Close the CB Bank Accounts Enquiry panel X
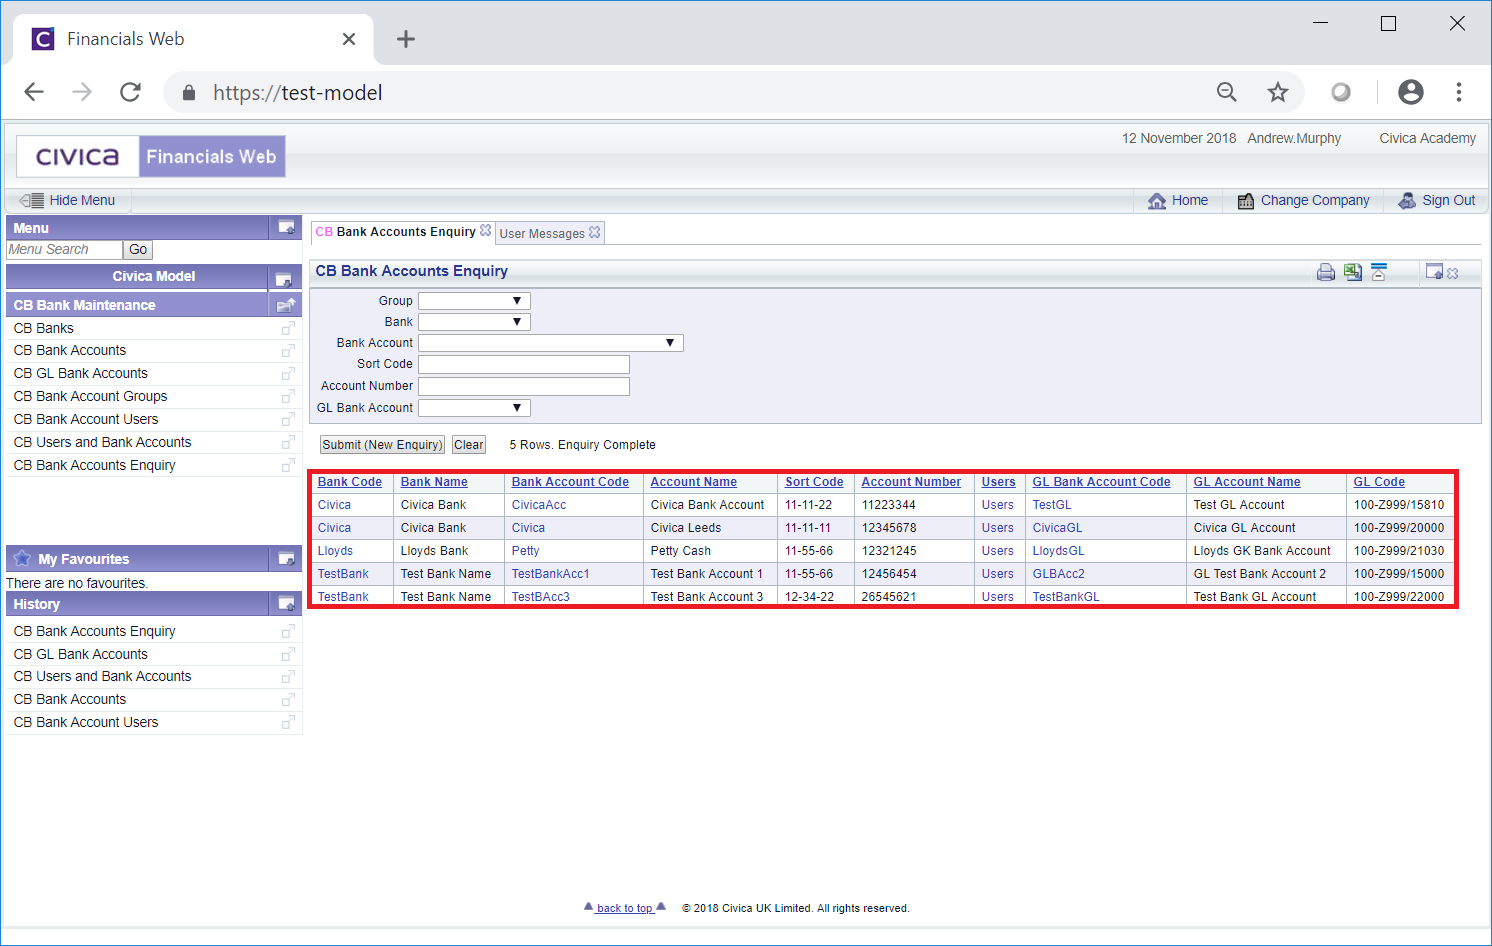1492x946 pixels. coord(1453,273)
